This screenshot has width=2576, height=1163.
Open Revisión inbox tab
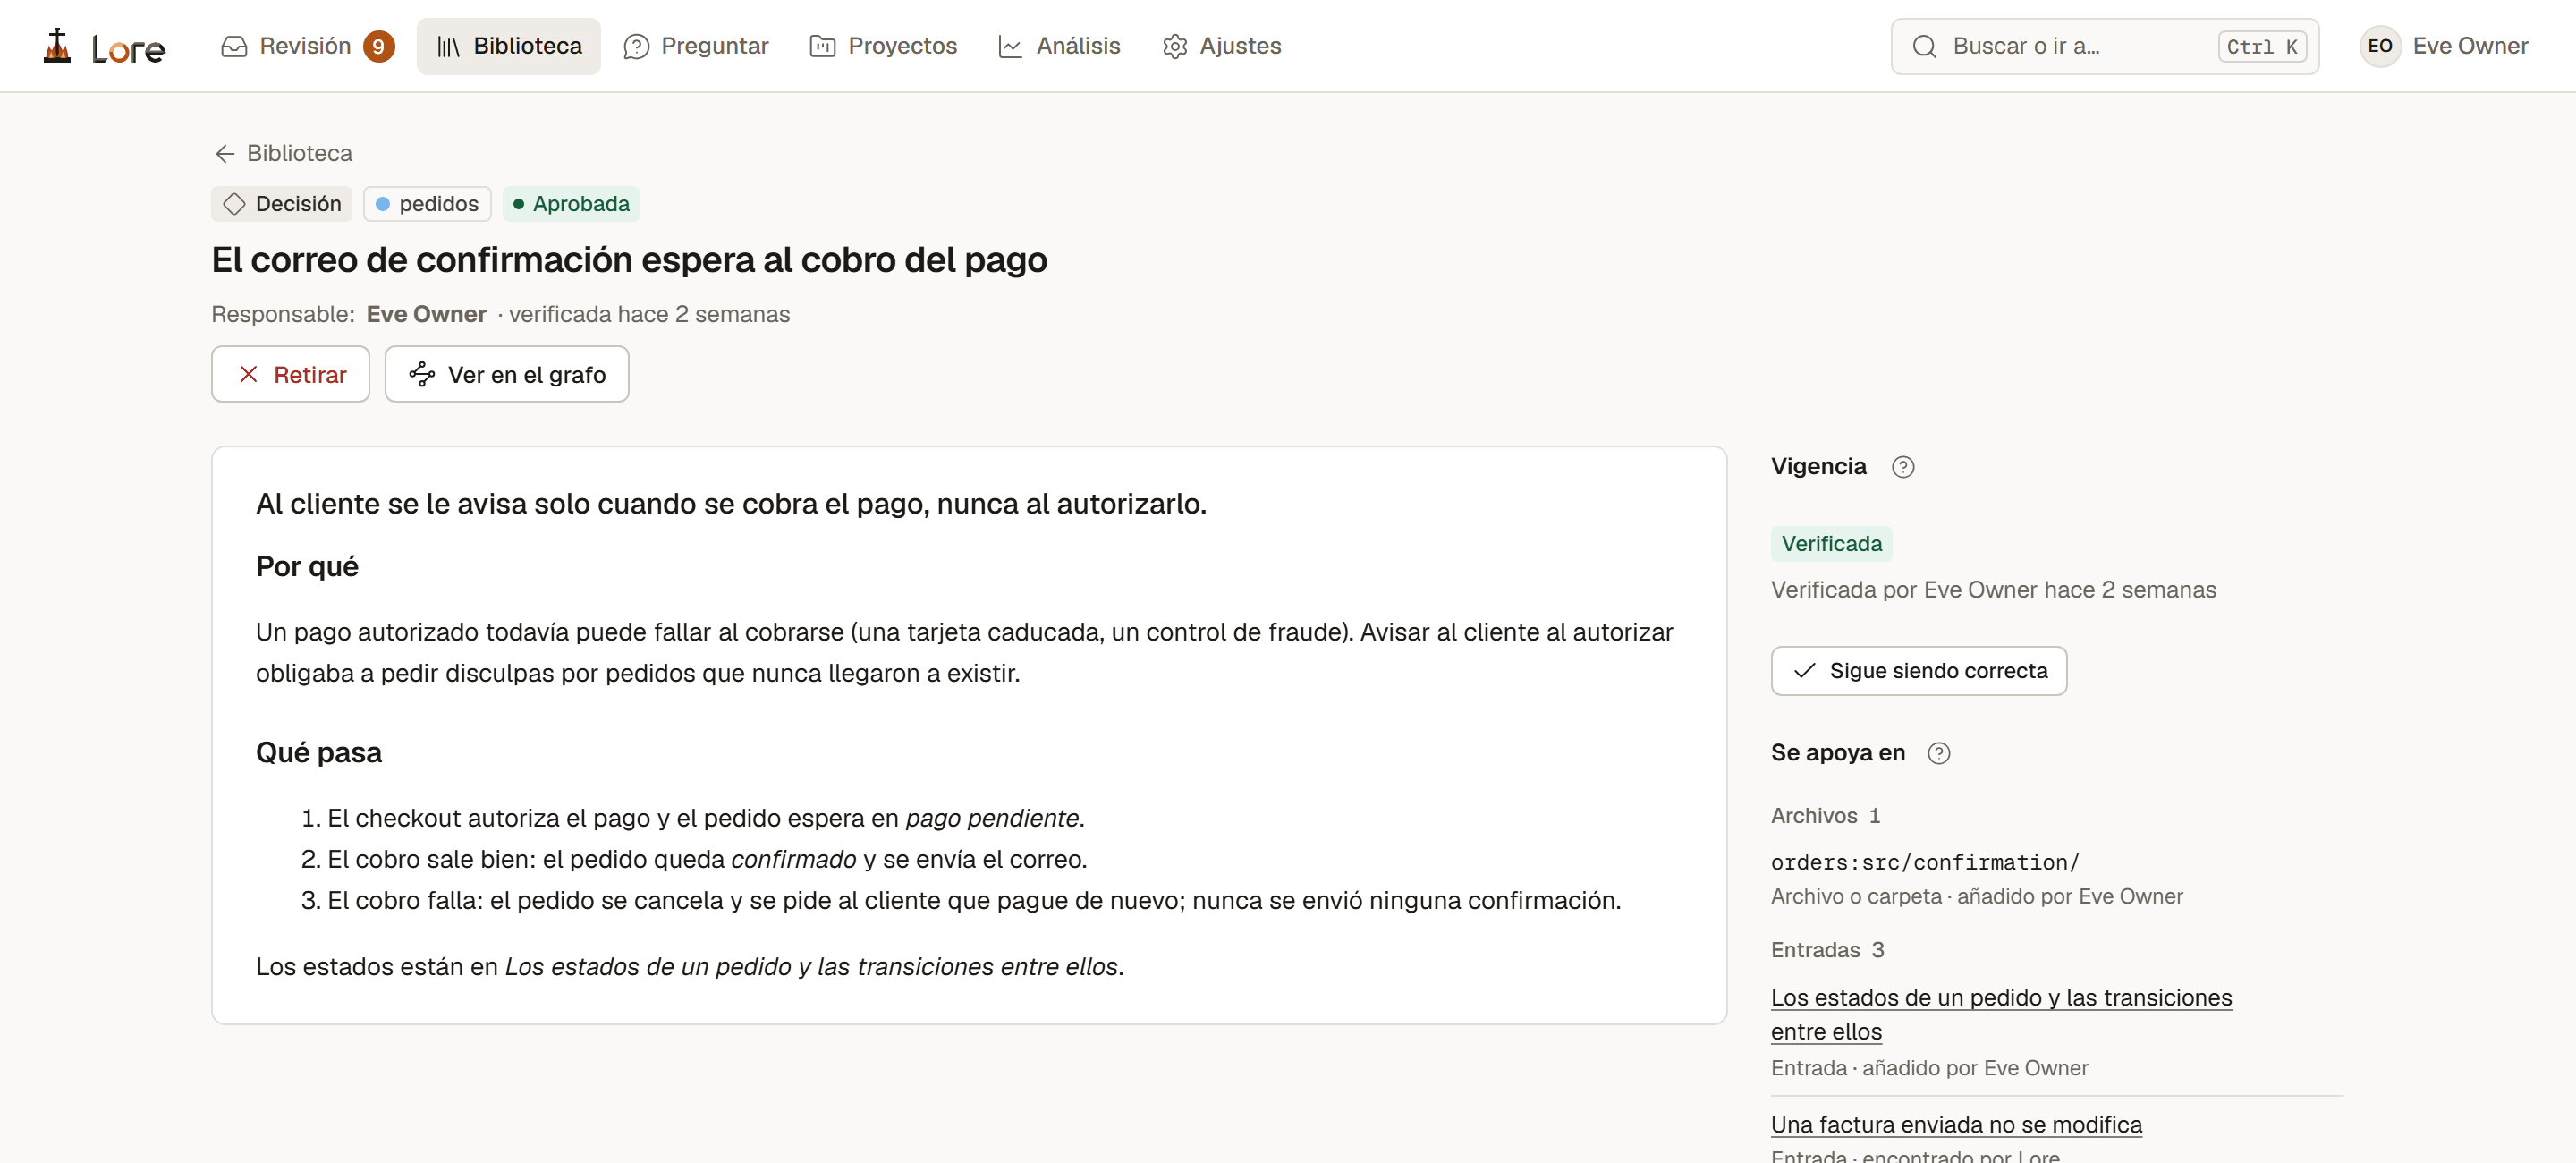point(306,46)
